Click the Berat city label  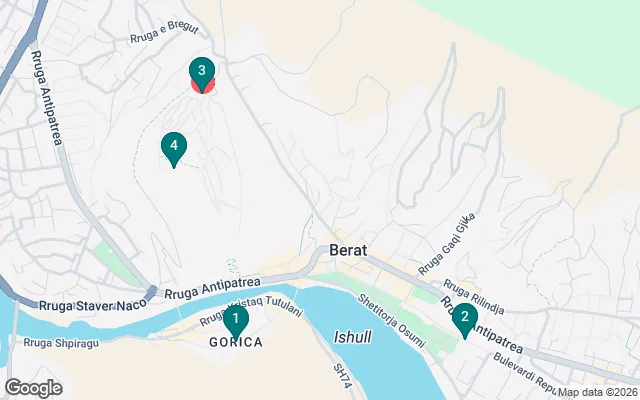(x=348, y=250)
